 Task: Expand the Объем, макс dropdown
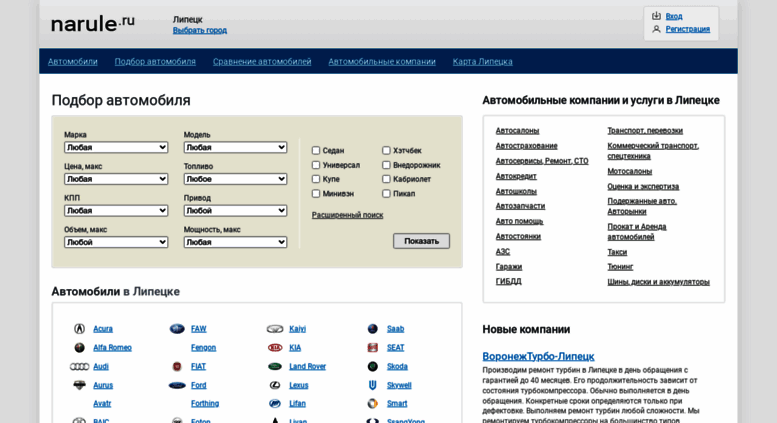point(116,242)
